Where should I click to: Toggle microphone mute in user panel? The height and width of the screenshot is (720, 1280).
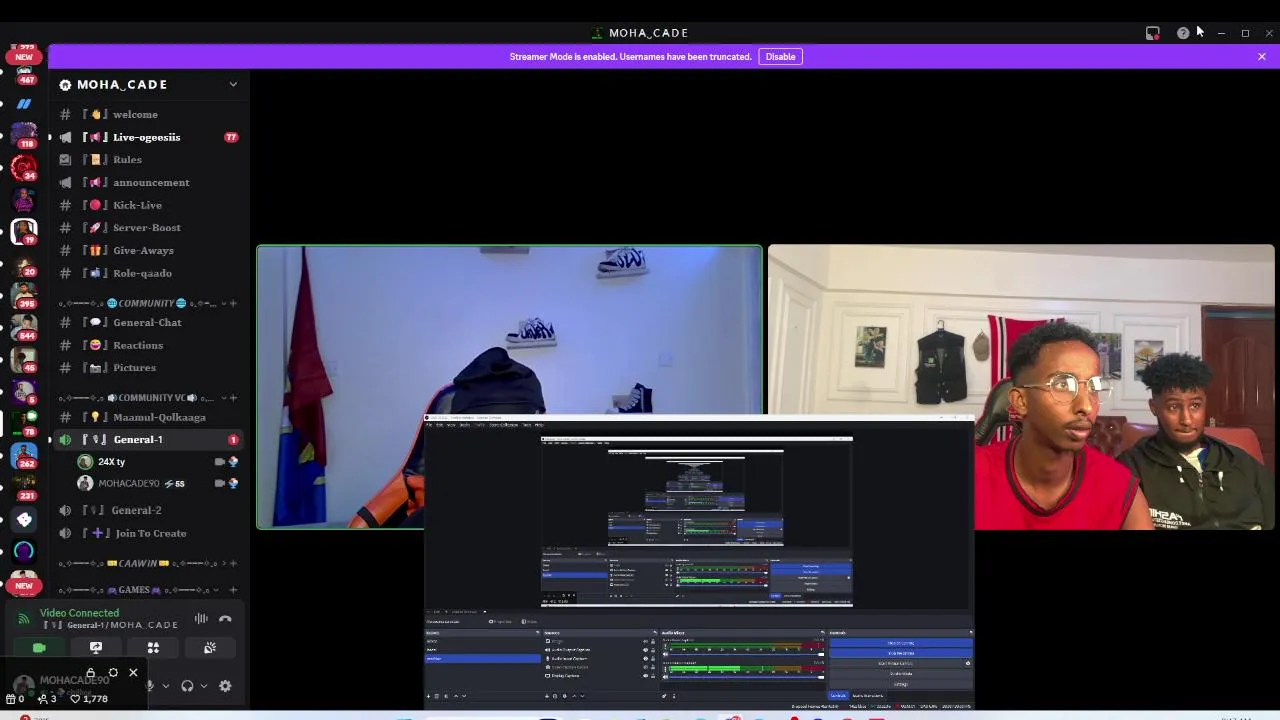click(149, 686)
